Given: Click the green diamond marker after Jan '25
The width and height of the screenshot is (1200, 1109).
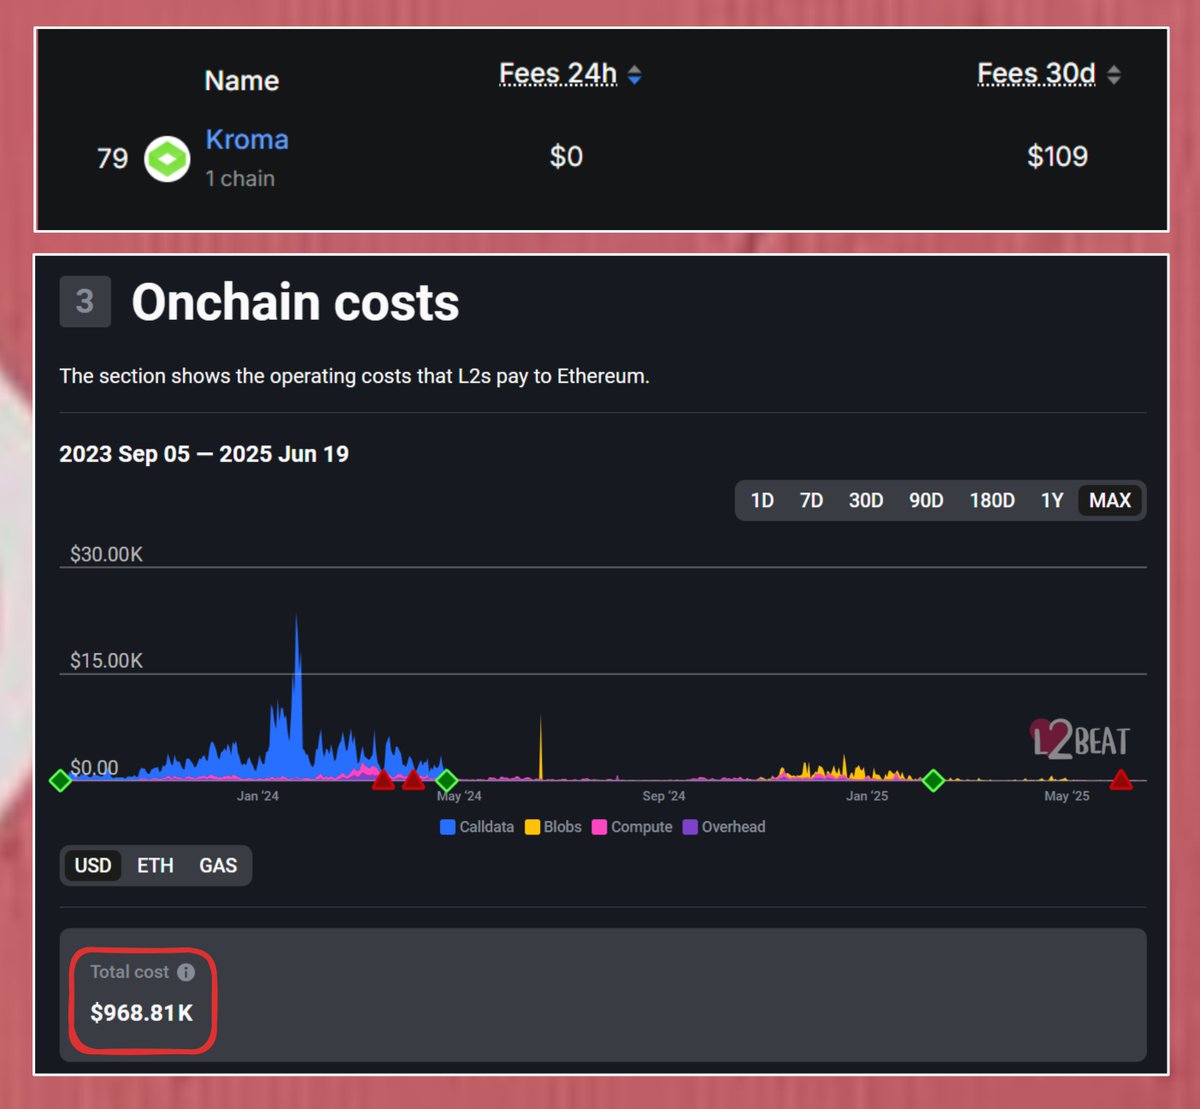Looking at the screenshot, I should 933,780.
